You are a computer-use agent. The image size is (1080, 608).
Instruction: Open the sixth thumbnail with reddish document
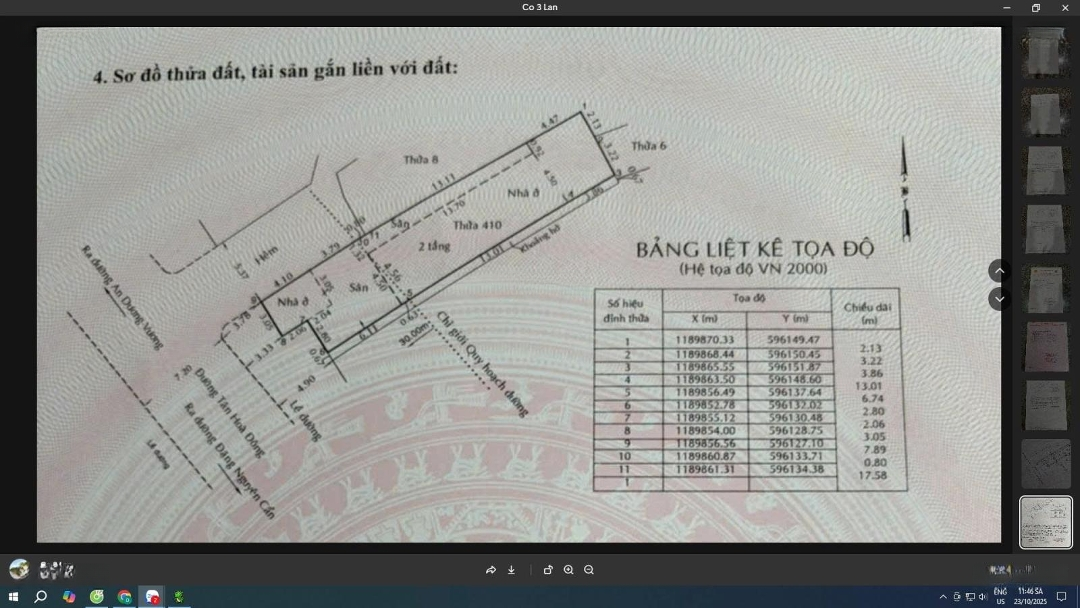[1046, 347]
